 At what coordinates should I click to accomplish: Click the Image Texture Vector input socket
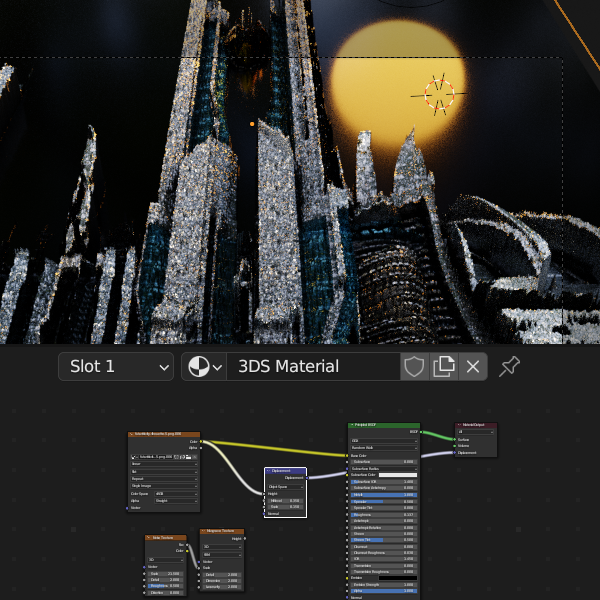pos(127,508)
